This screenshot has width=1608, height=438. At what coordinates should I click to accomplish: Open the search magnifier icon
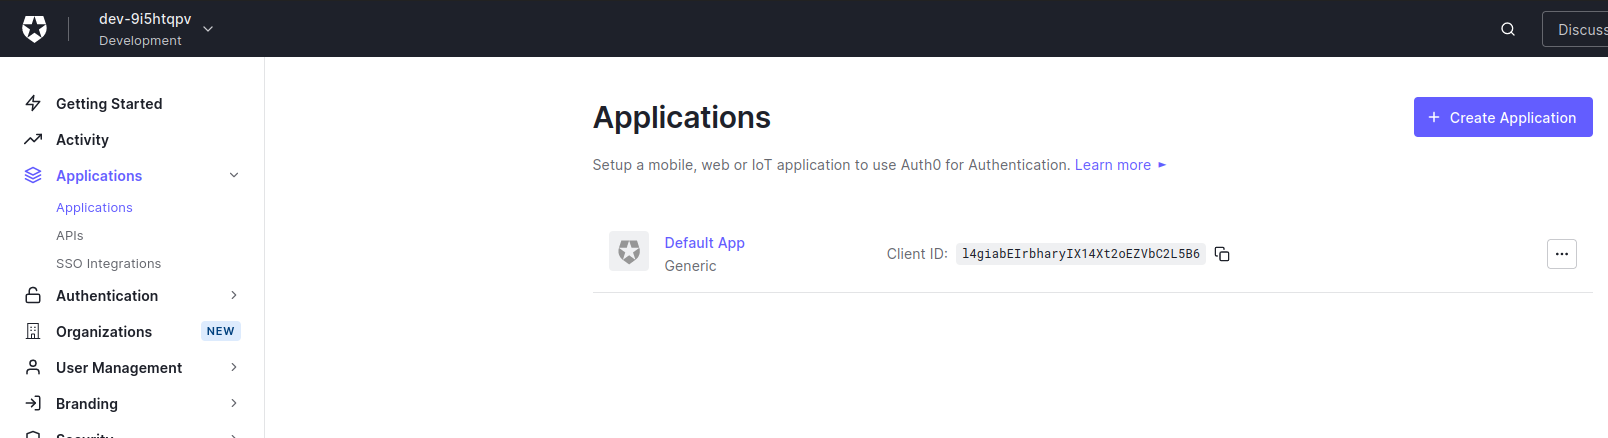(1508, 29)
